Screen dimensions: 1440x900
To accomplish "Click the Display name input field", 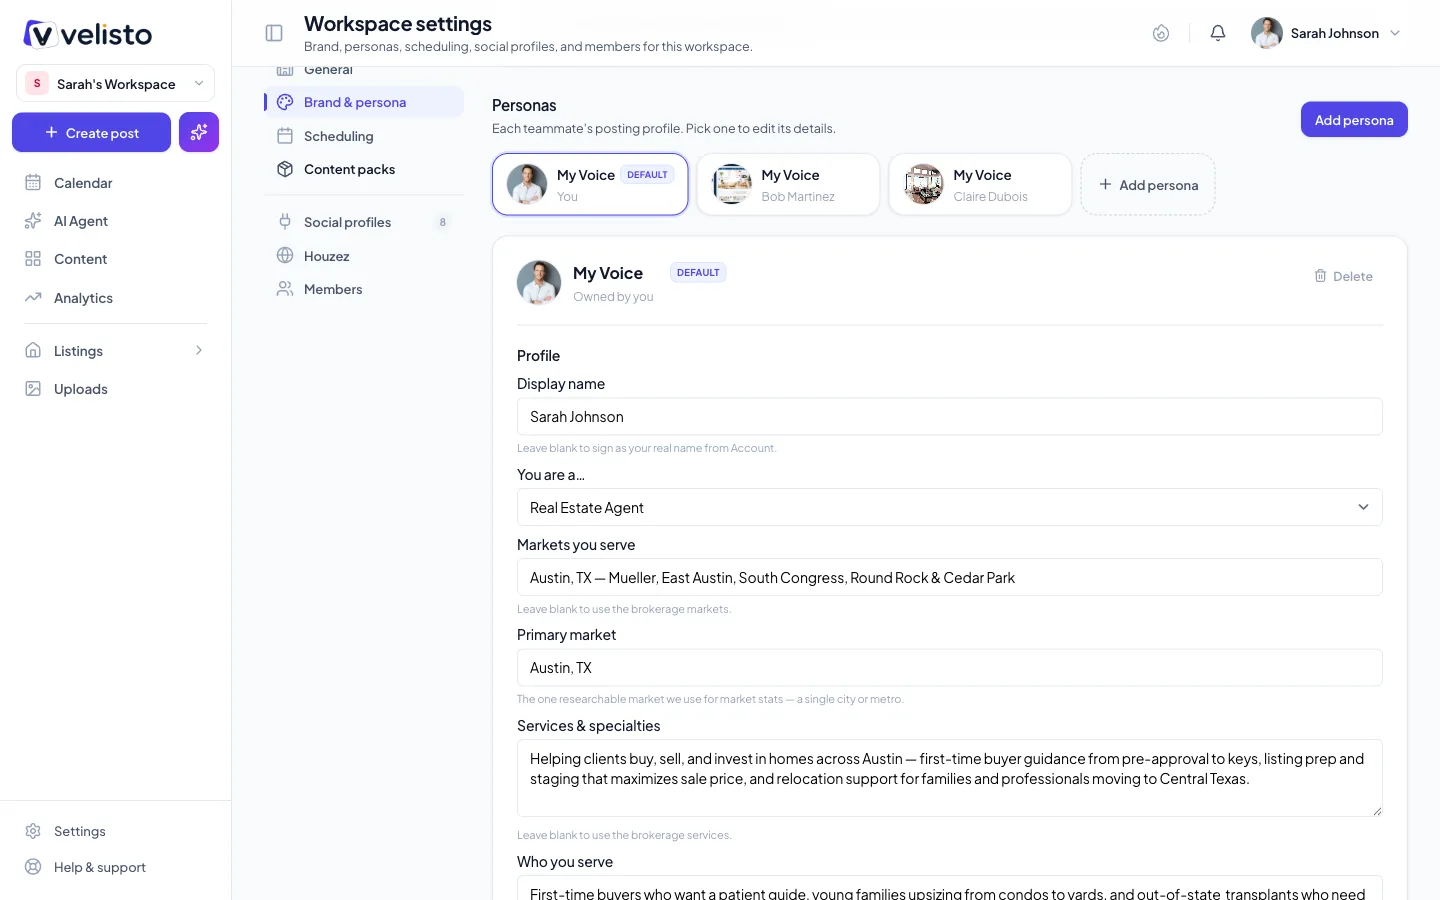I will (x=950, y=417).
